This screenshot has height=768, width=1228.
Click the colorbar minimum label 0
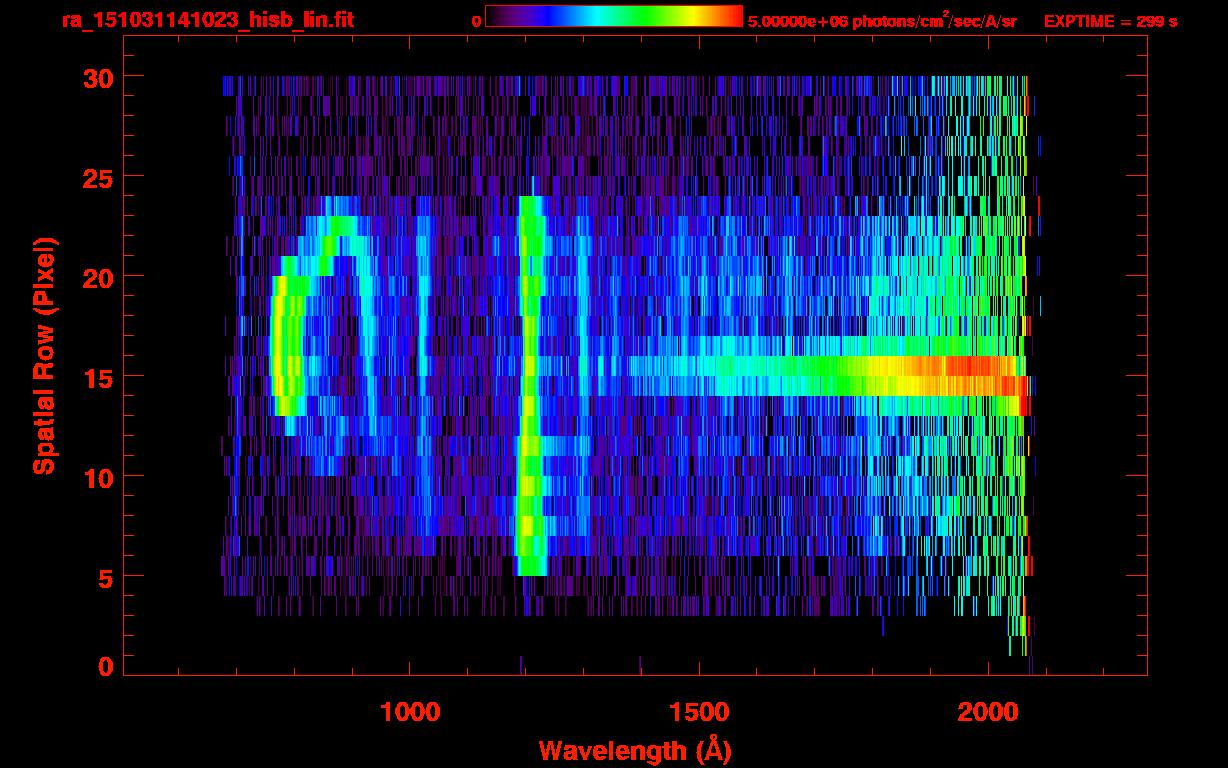476,20
